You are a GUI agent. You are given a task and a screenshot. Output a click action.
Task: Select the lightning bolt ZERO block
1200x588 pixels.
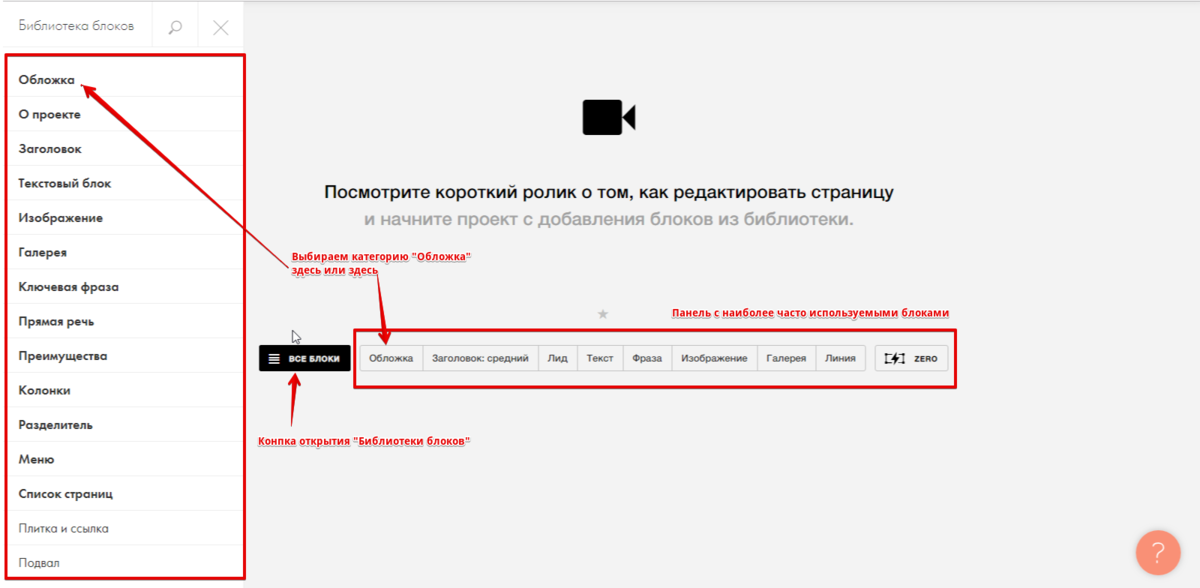pos(910,357)
